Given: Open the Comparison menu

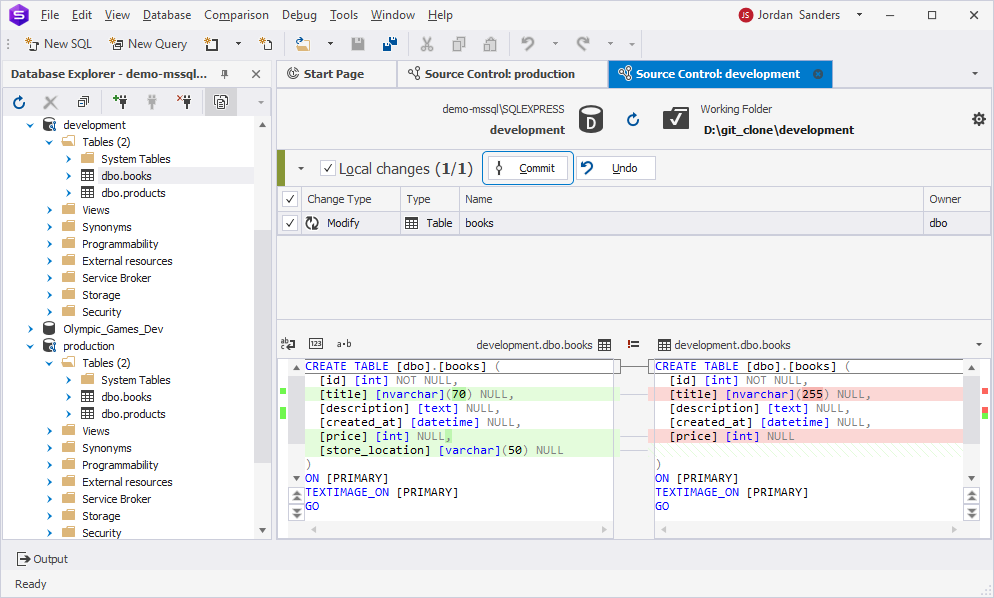Looking at the screenshot, I should pyautogui.click(x=236, y=15).
